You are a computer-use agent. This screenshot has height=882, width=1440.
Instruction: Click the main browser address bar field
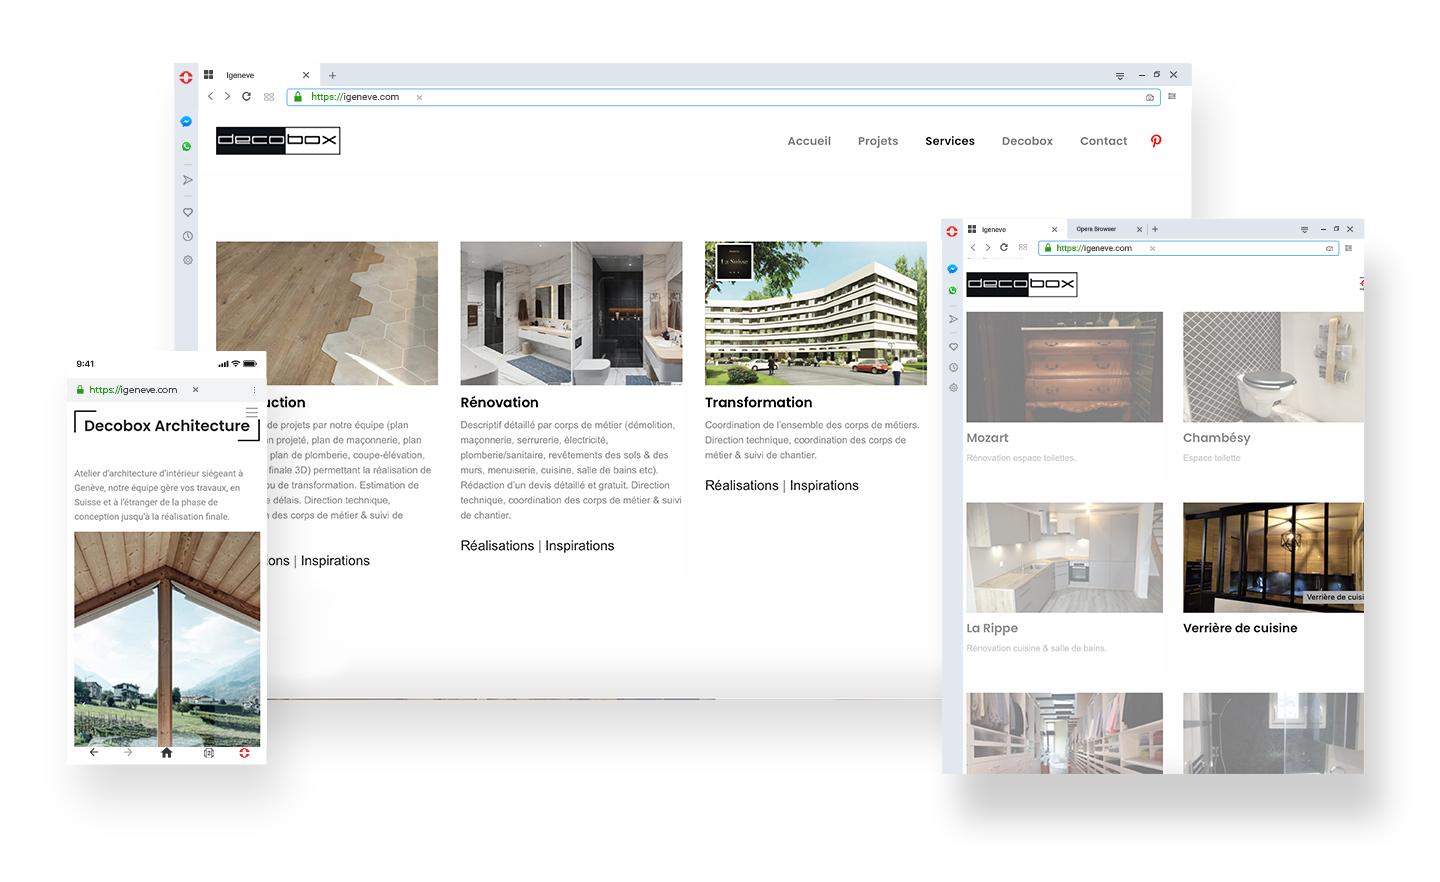coord(724,97)
